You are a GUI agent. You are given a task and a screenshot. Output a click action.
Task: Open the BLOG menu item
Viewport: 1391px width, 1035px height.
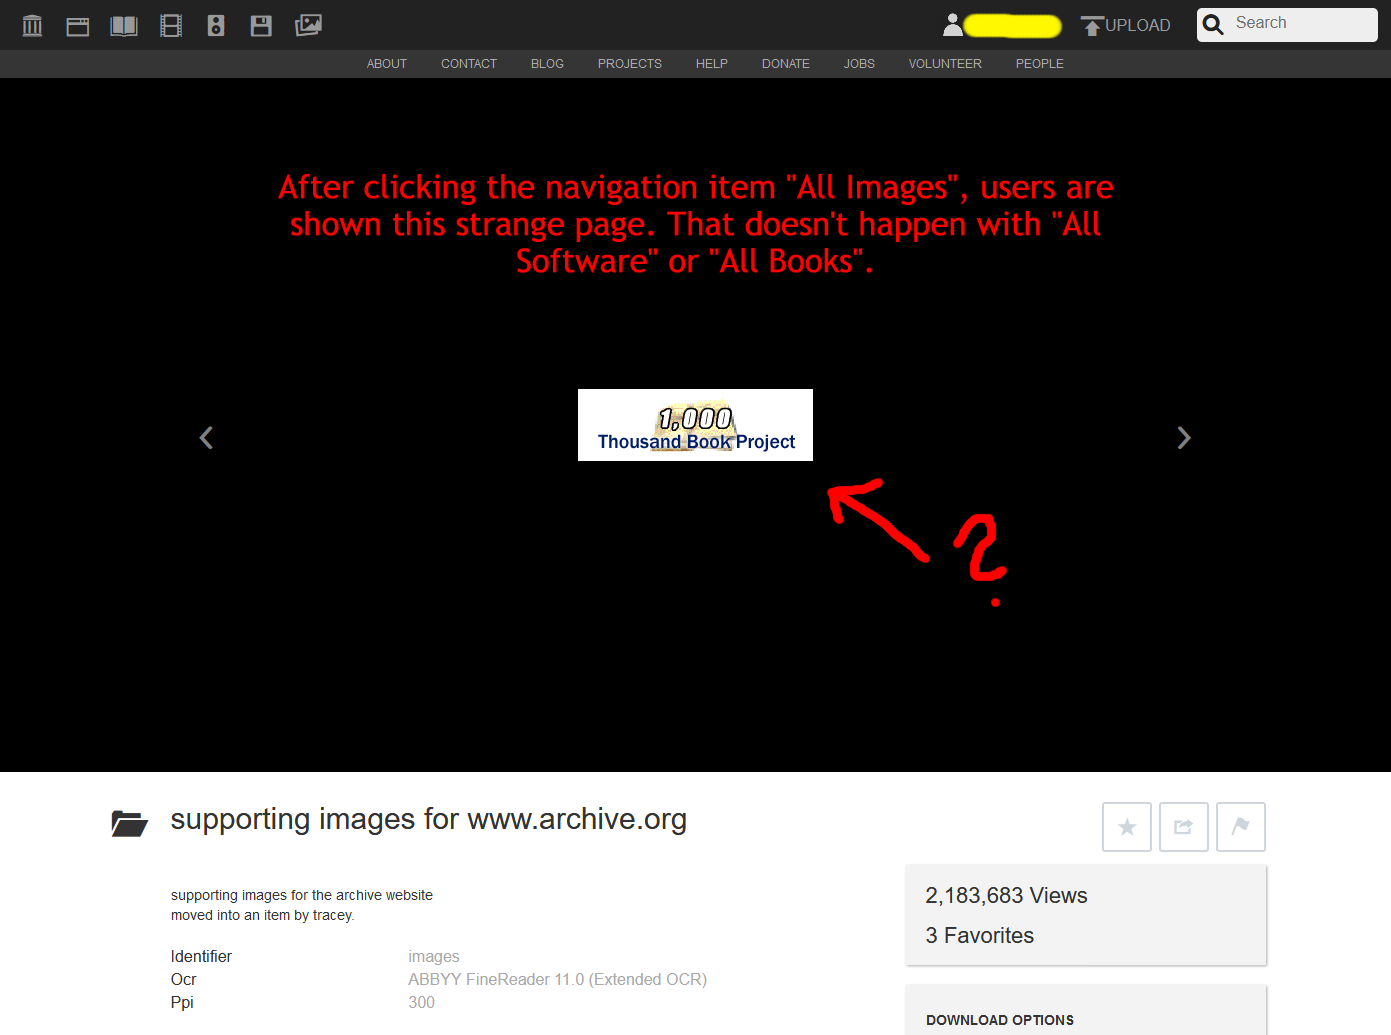(x=547, y=64)
